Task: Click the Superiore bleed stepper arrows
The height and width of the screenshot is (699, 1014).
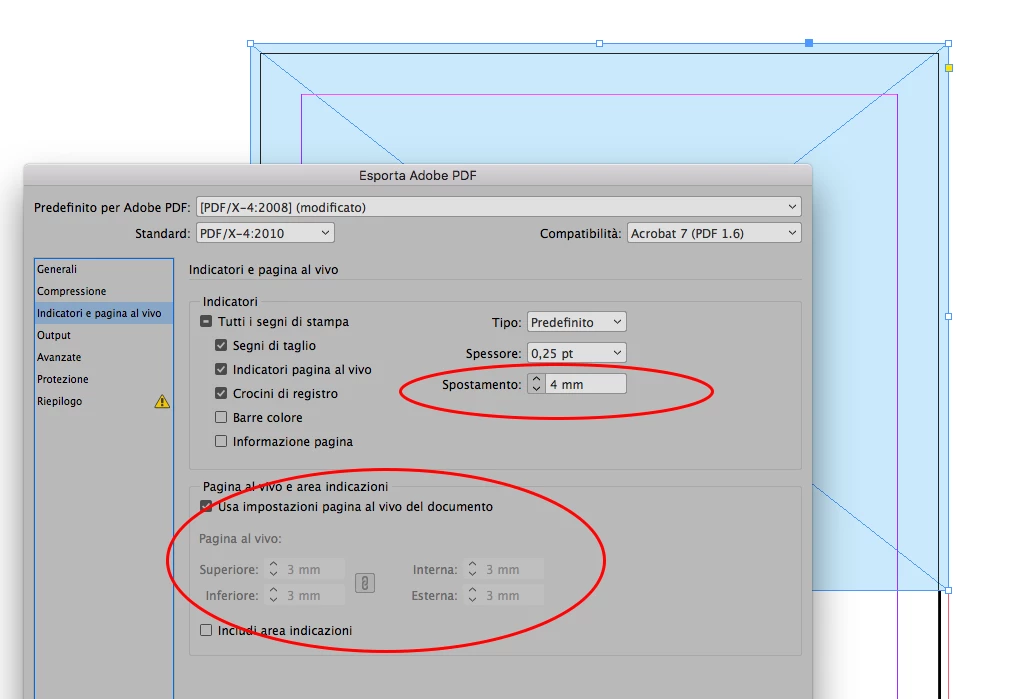Action: point(274,569)
